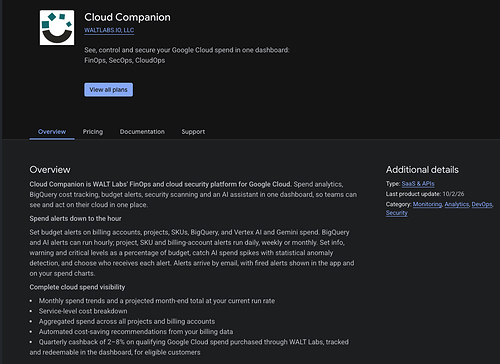Open the Documentation tab
This screenshot has width=500, height=364.
point(142,132)
